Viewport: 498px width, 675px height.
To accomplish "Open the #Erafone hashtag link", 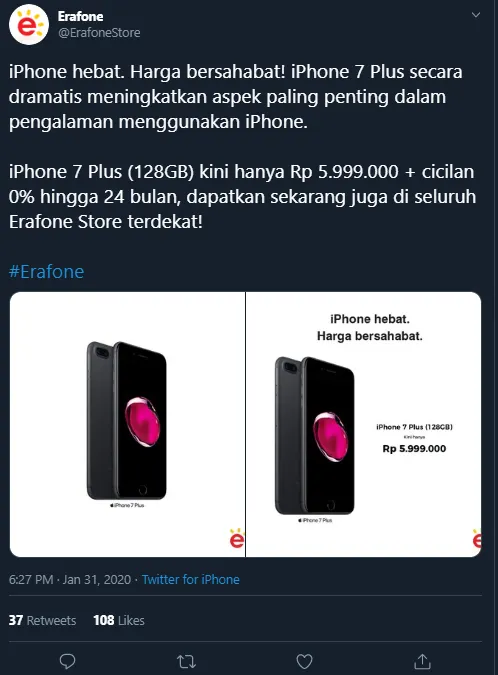I will pyautogui.click(x=46, y=272).
